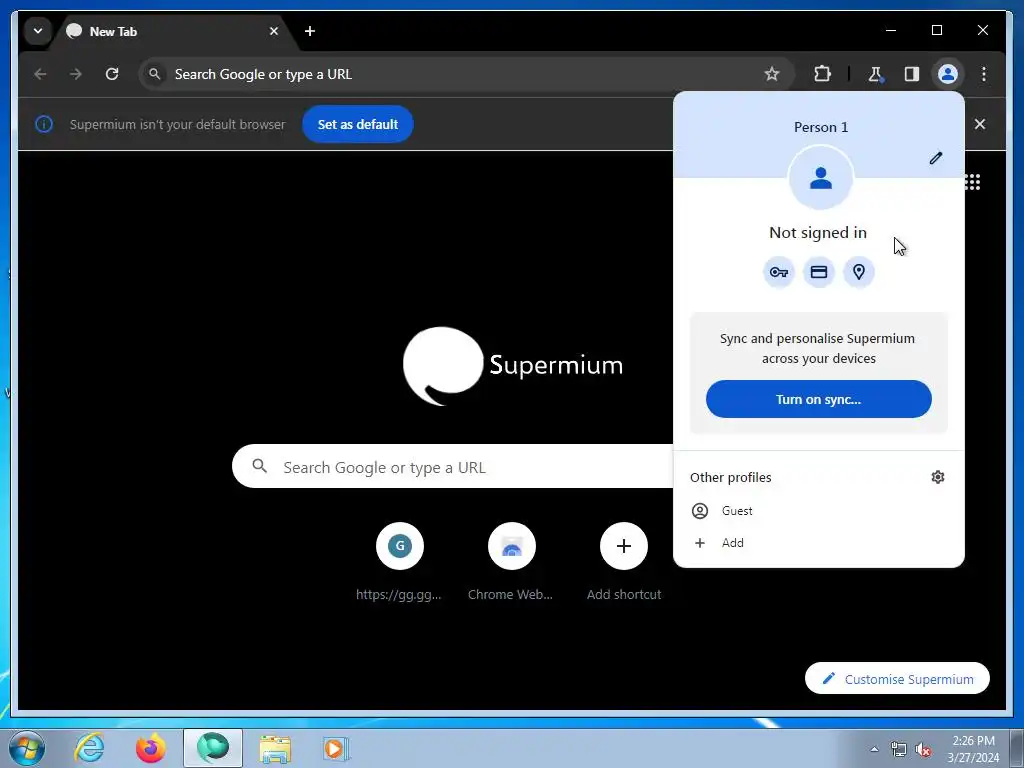The image size is (1024, 768).
Task: Click the network tray icon
Action: point(899,749)
